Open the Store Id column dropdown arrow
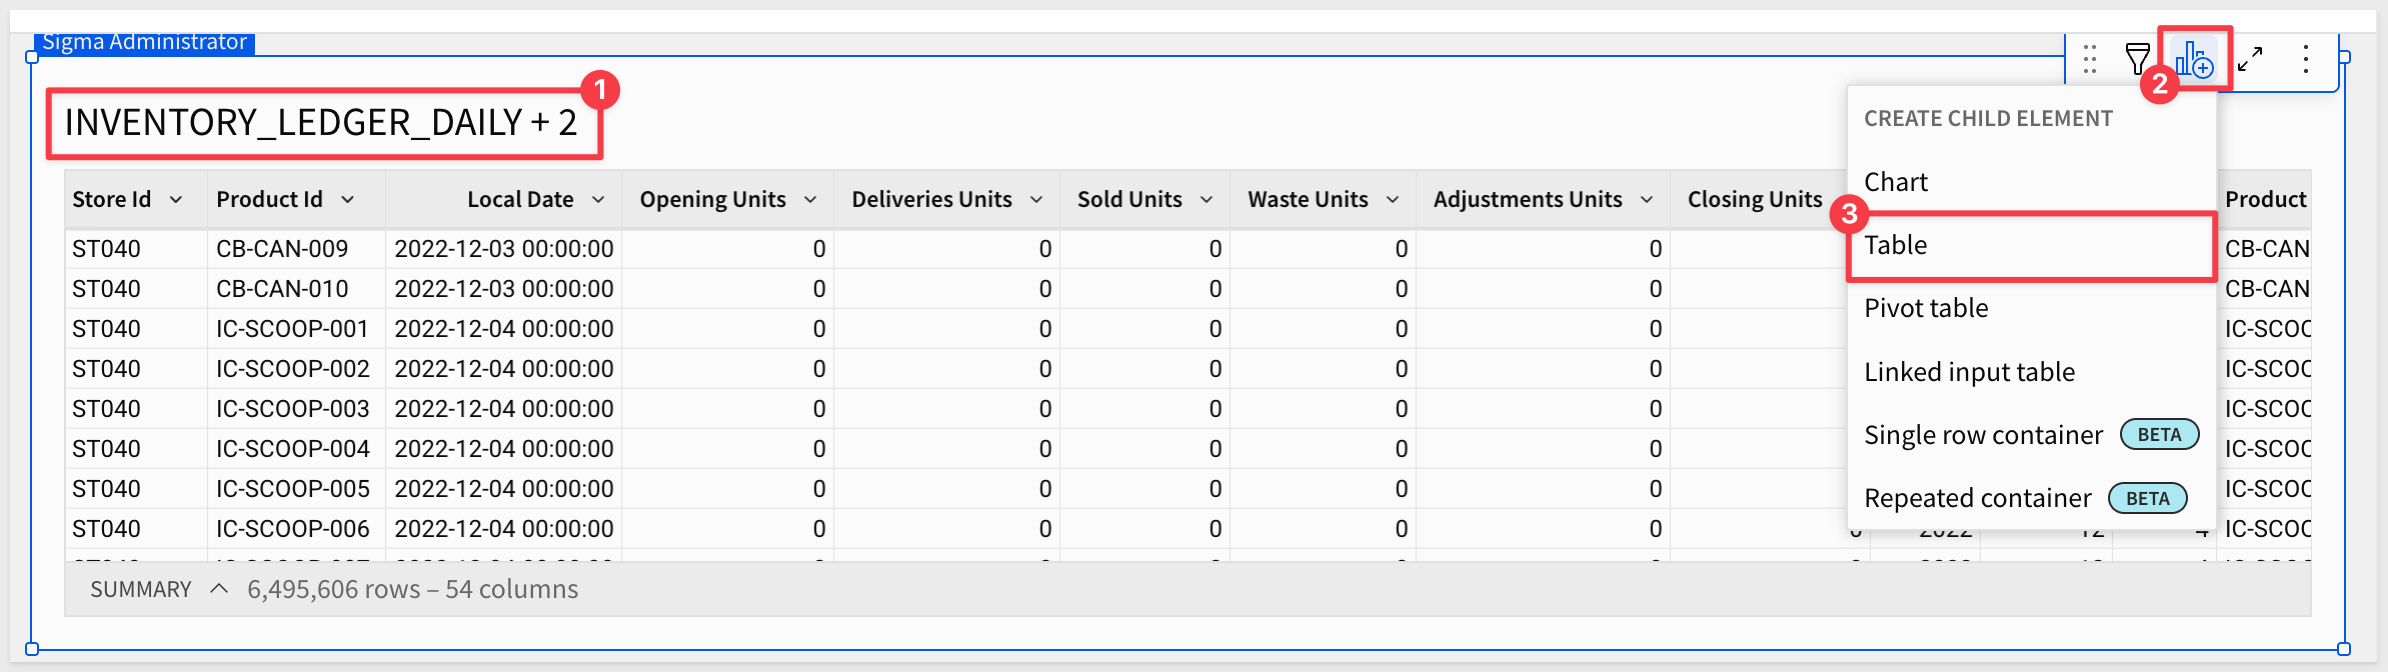This screenshot has height=672, width=2388. click(176, 200)
